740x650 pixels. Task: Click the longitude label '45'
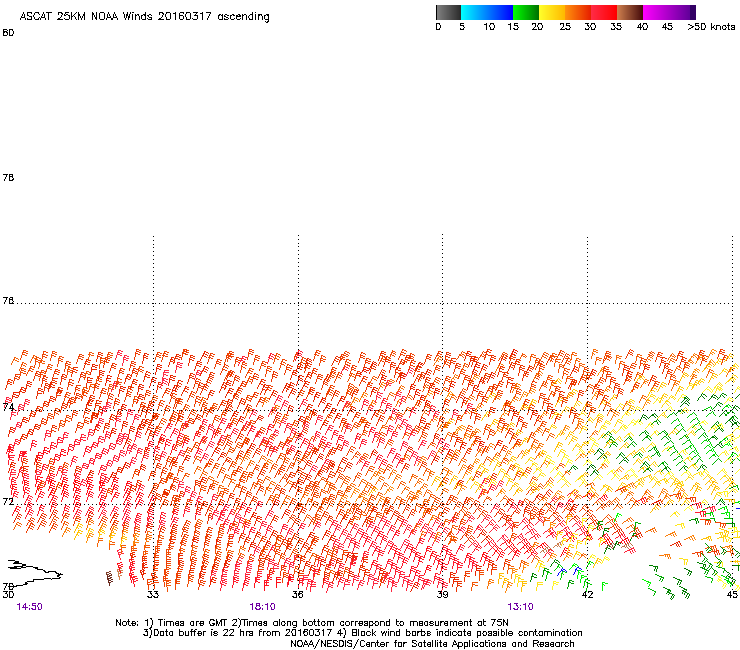coord(732,594)
